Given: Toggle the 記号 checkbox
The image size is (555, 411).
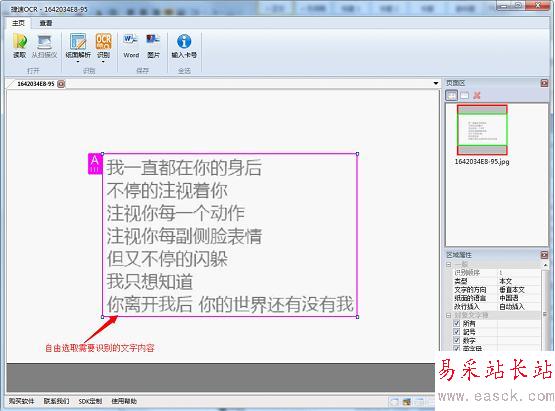Looking at the screenshot, I should [457, 332].
